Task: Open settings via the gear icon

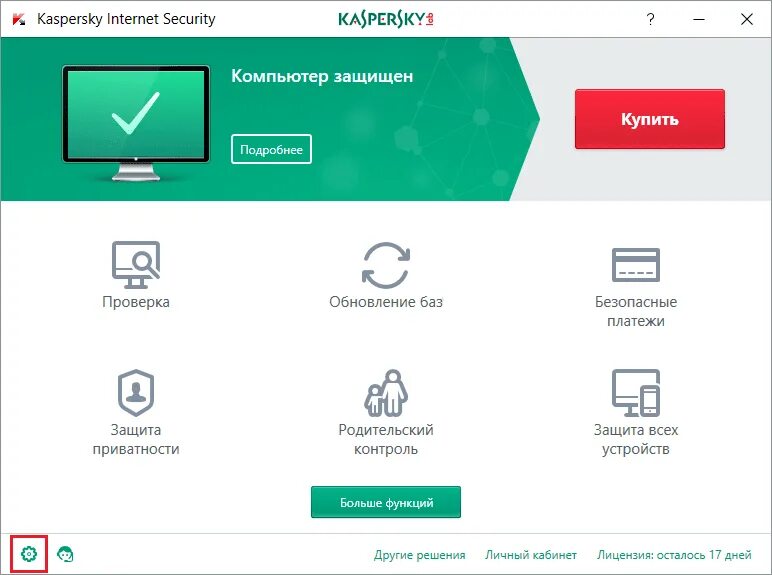Action: [29, 554]
